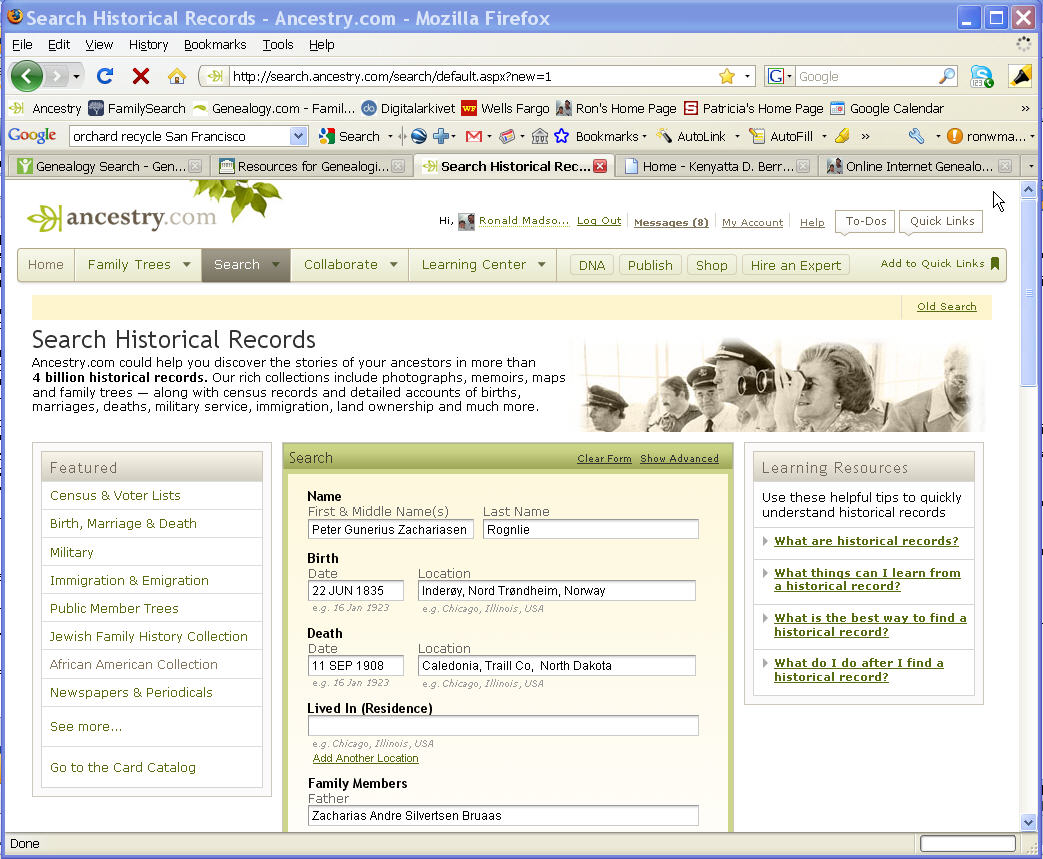Click Add Another Location link
Viewport: 1043px width, 859px height.
click(x=365, y=759)
